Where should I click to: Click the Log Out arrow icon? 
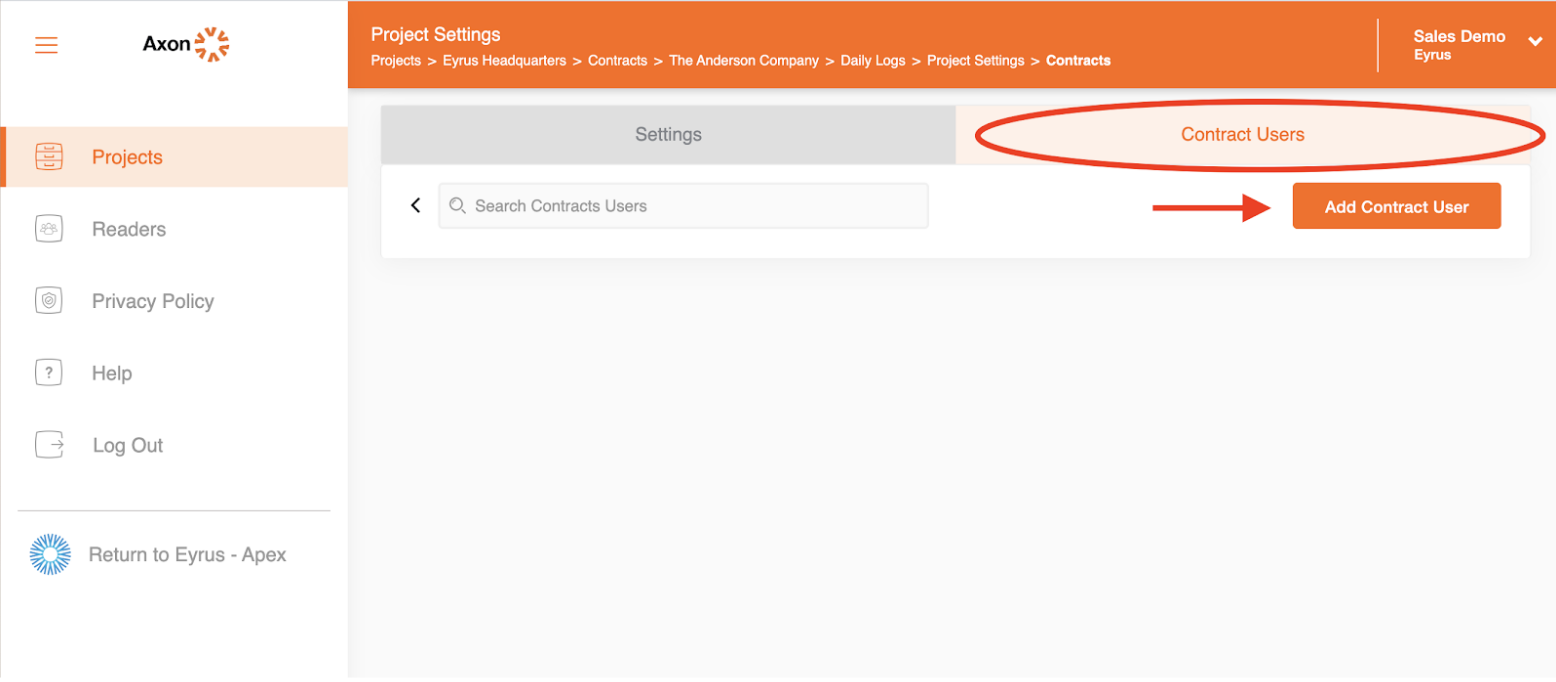50,445
